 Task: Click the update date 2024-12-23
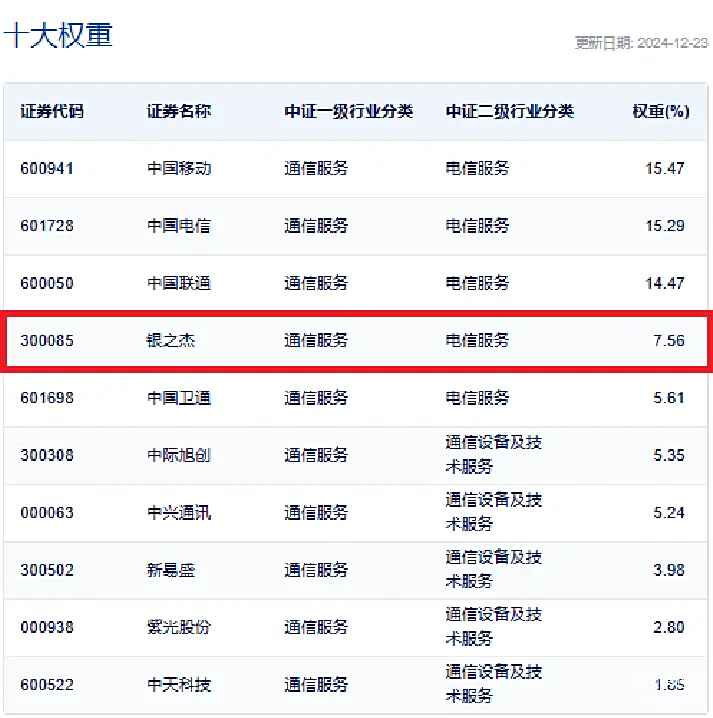pos(672,43)
